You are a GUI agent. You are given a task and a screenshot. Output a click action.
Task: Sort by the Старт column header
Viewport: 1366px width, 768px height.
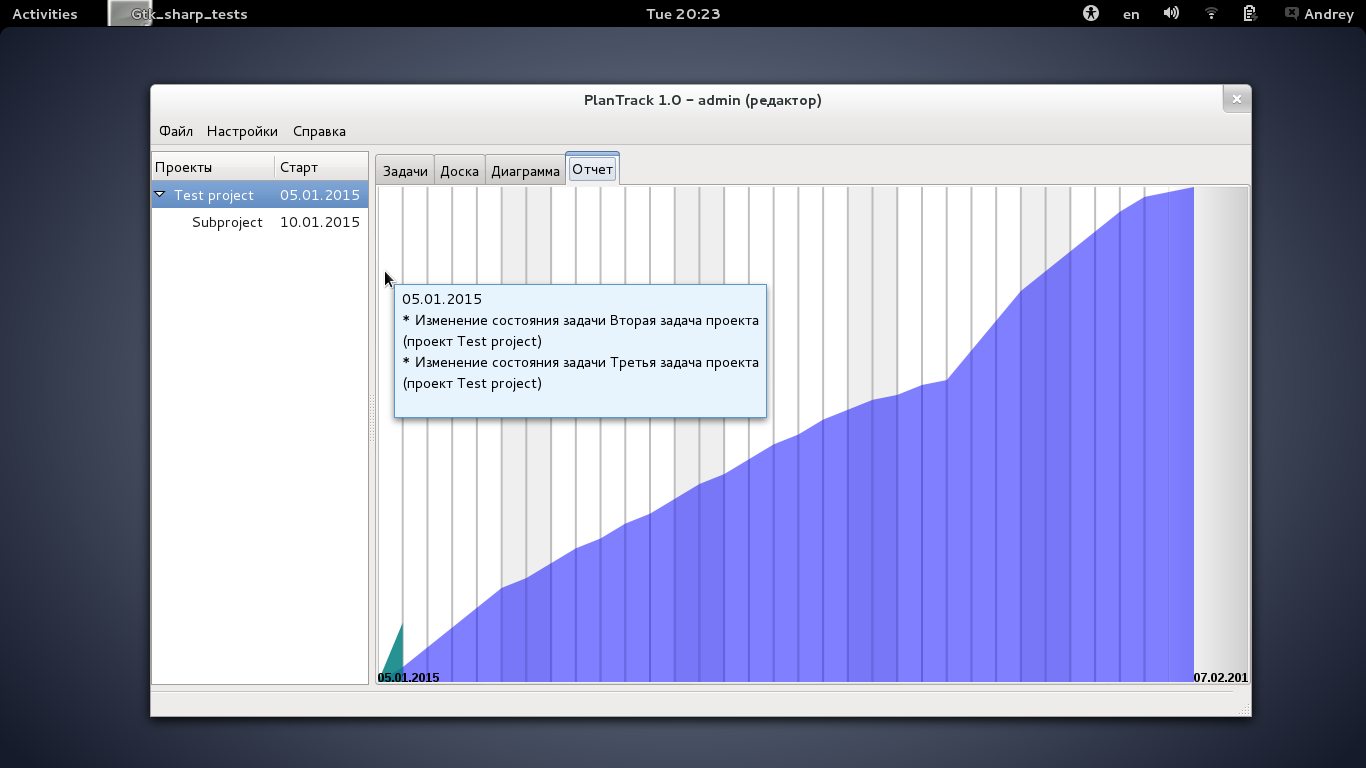tap(321, 167)
